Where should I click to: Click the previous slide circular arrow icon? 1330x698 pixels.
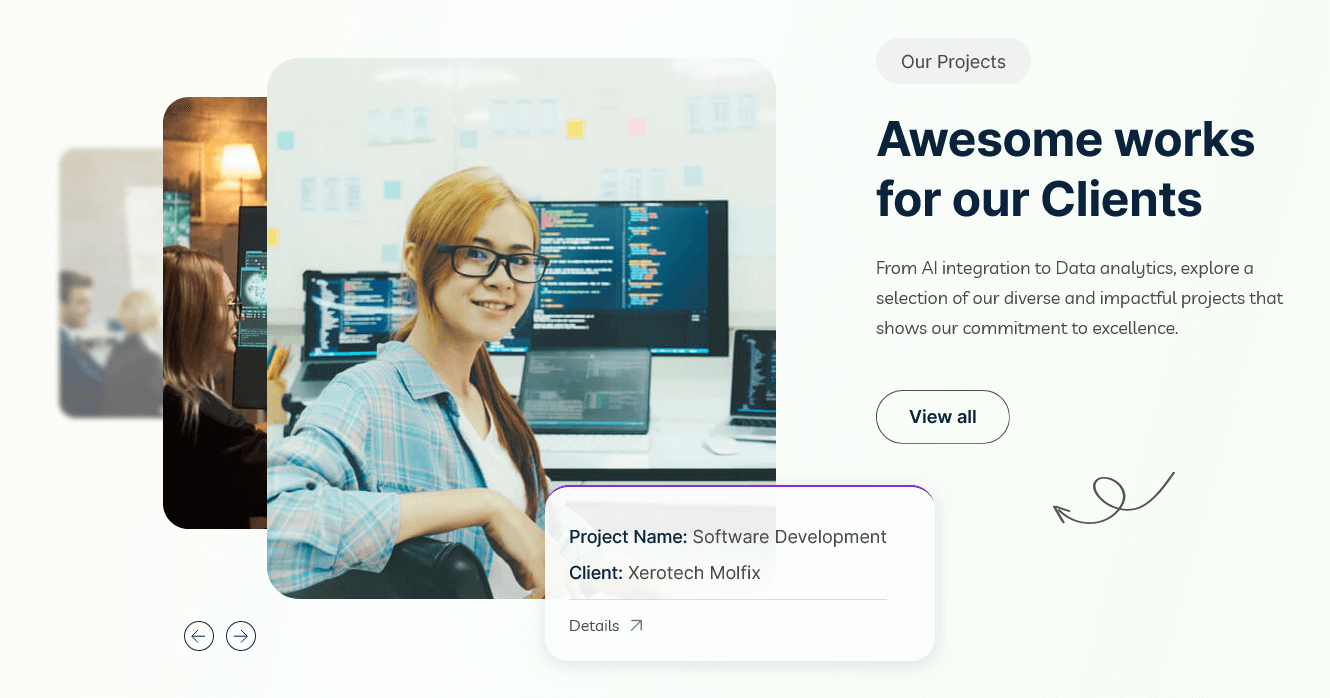coord(199,636)
